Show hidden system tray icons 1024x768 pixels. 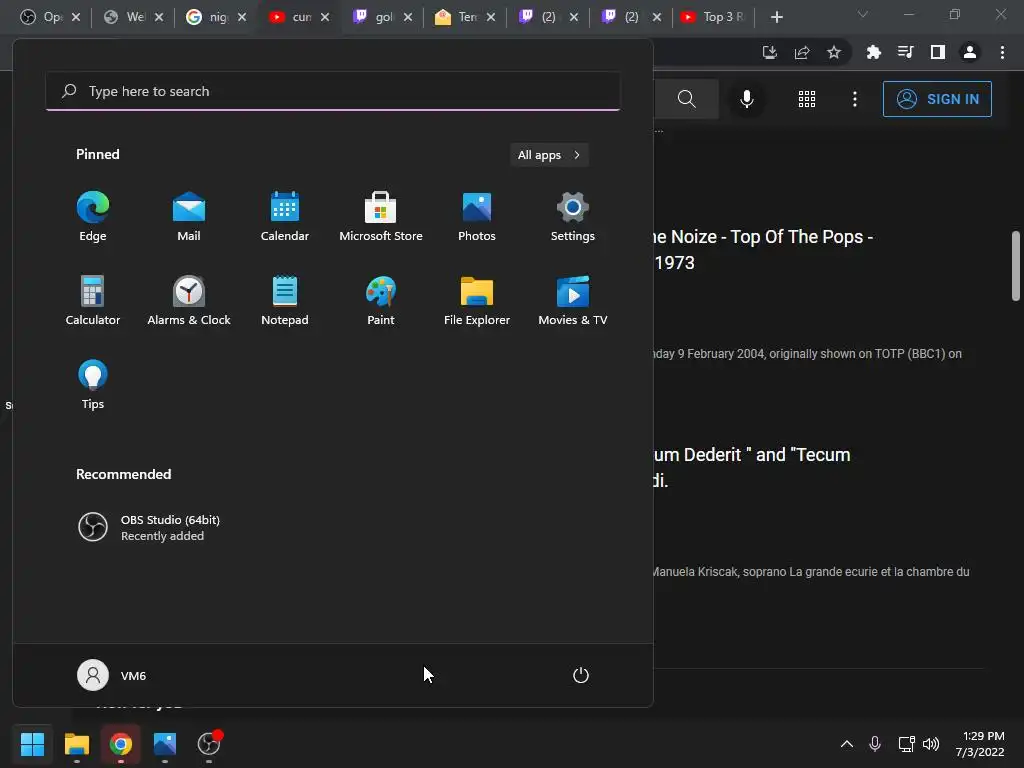846,744
